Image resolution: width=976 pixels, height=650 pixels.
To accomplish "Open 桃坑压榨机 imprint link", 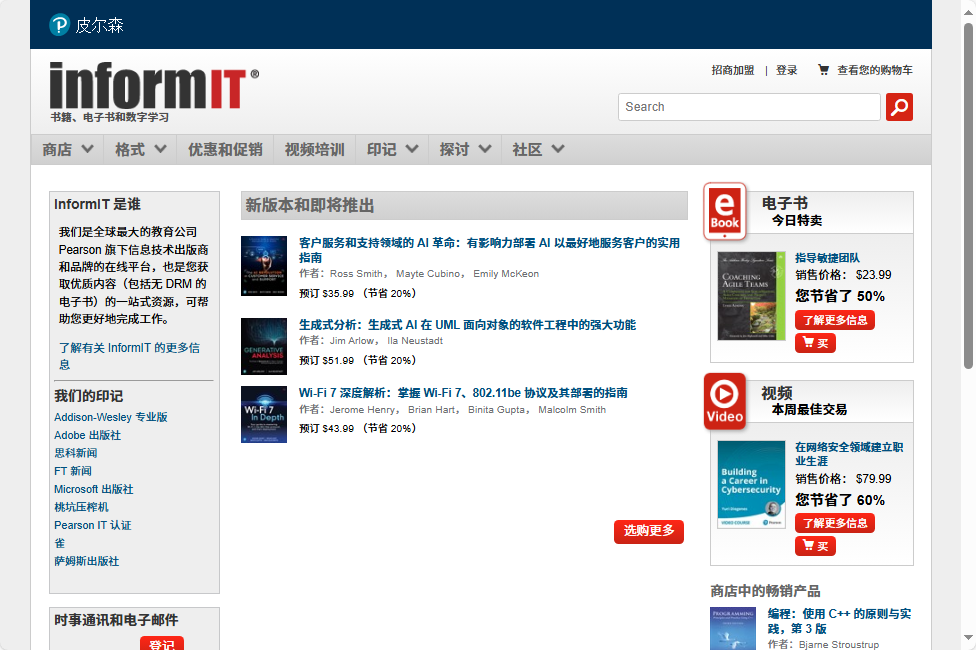I will click(x=81, y=507).
